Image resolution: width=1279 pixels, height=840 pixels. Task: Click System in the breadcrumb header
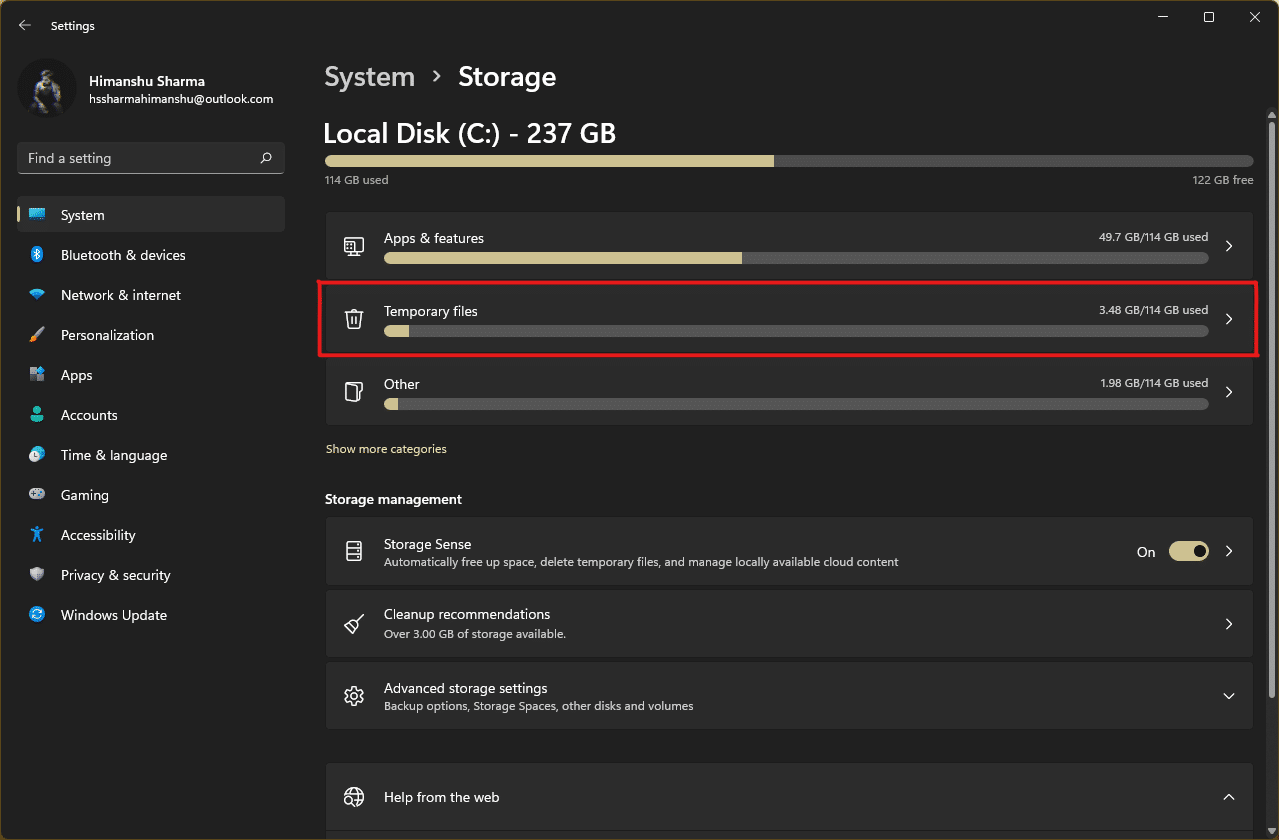click(369, 77)
